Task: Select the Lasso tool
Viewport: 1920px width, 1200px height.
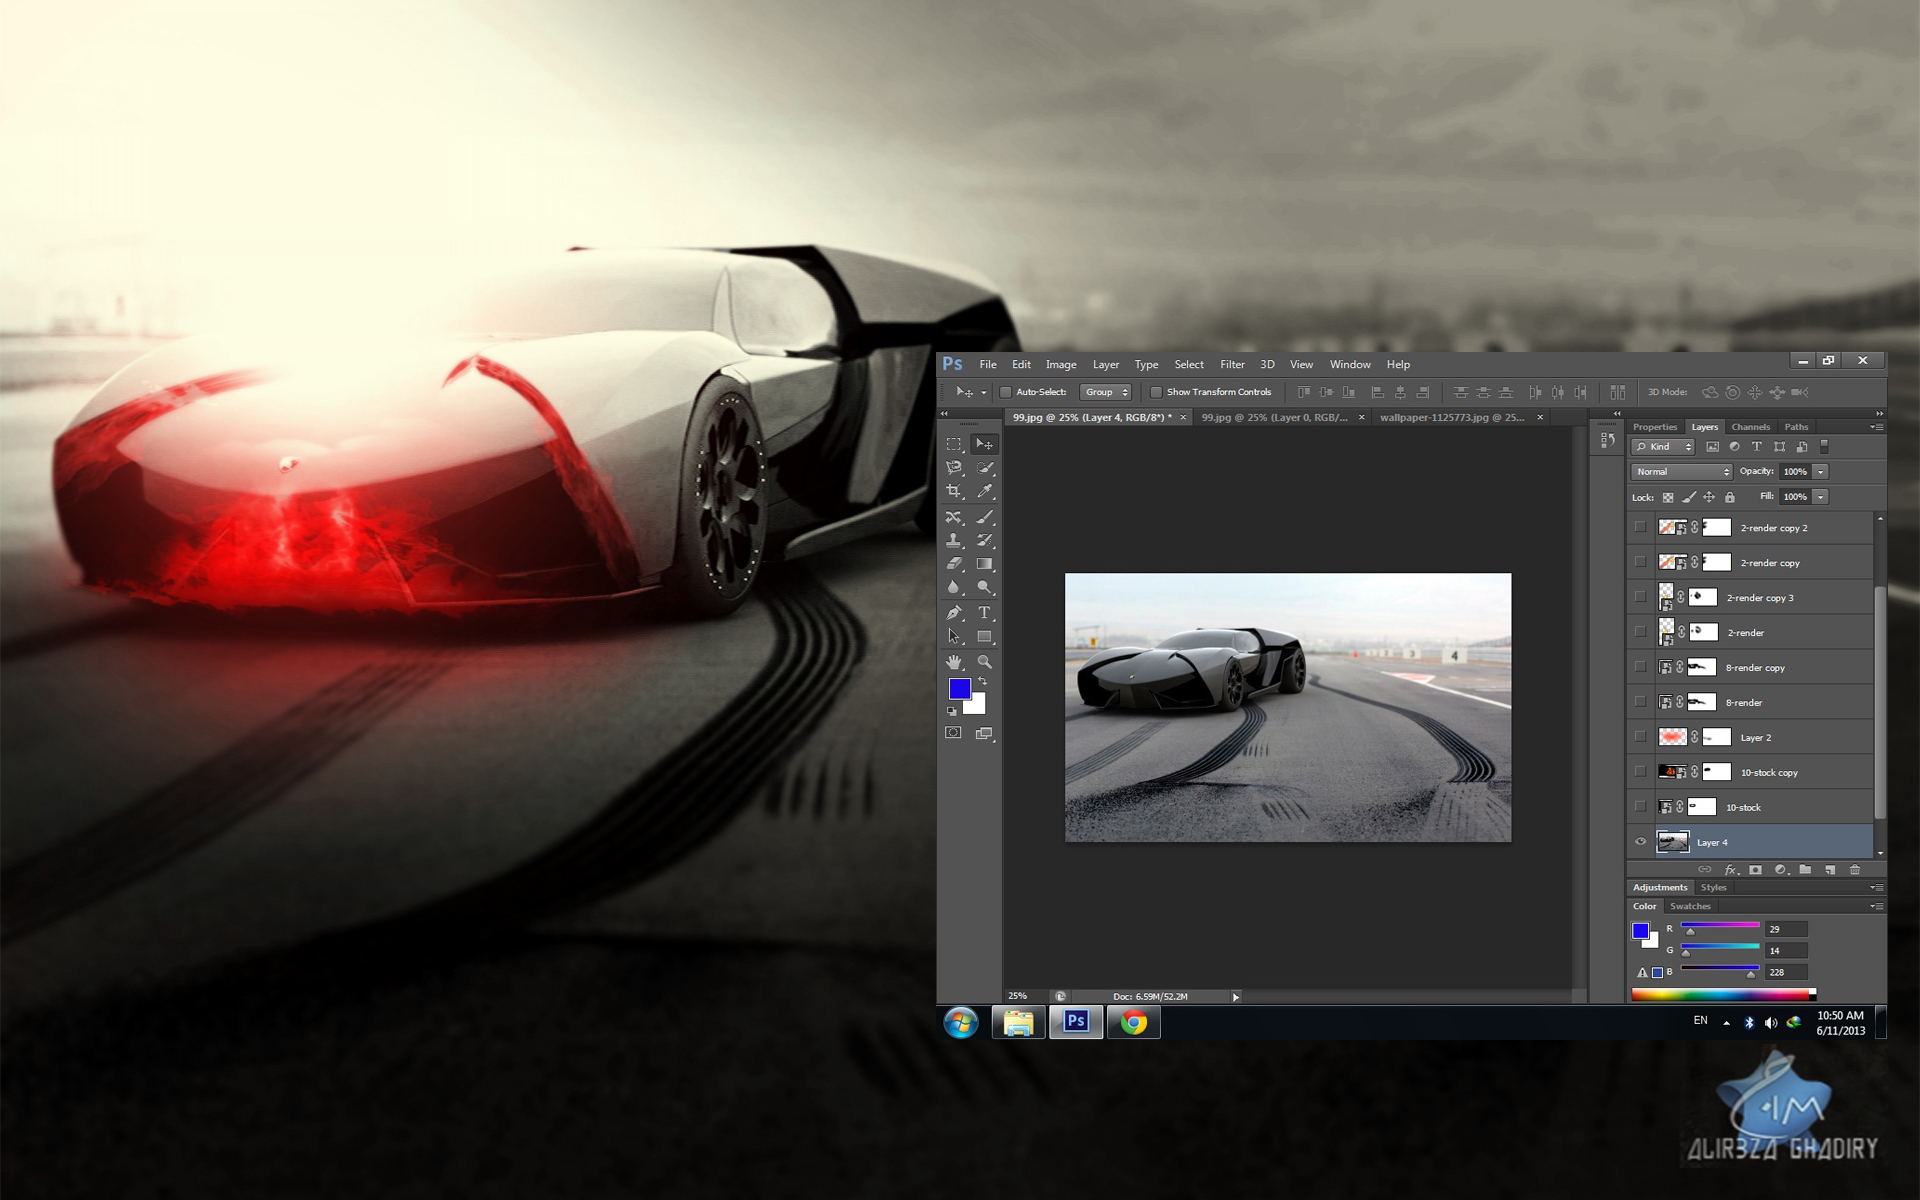Action: (958, 467)
